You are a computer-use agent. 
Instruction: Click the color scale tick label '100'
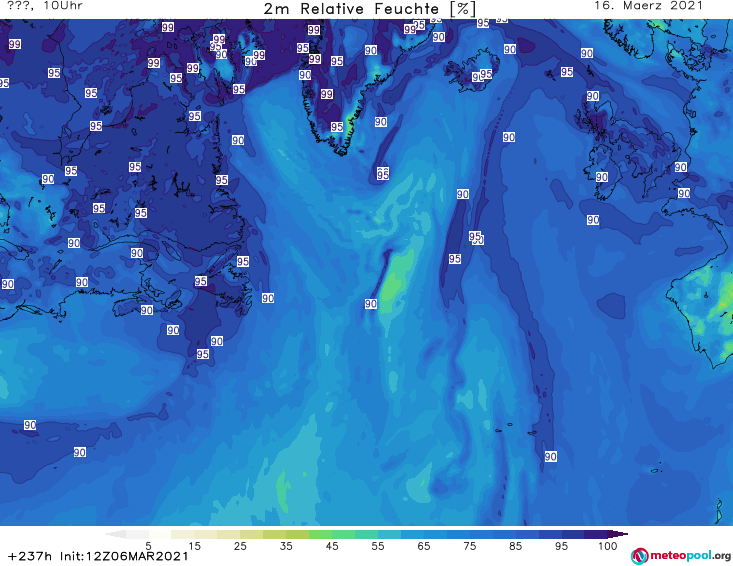608,546
